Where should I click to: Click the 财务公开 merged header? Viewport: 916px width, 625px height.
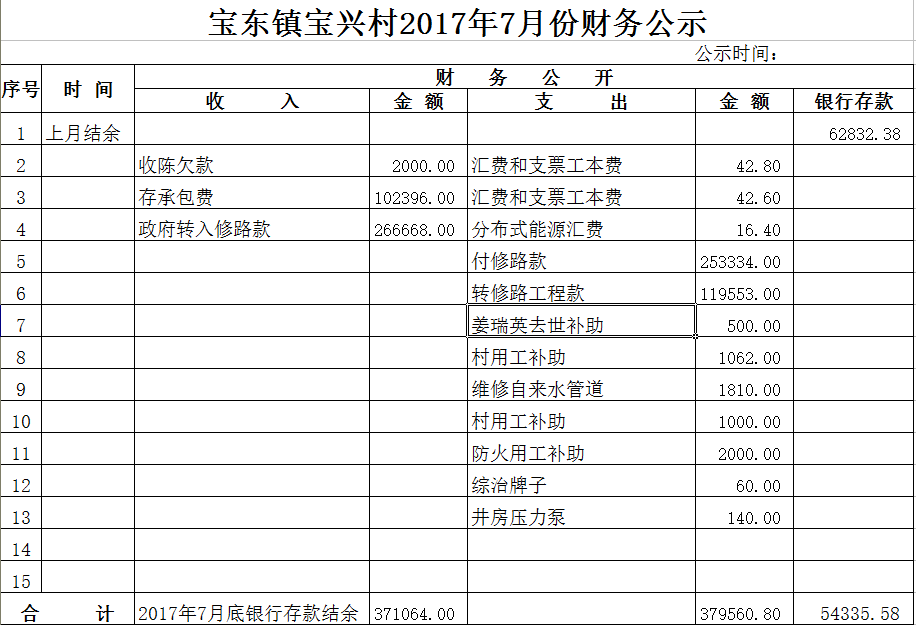524,77
